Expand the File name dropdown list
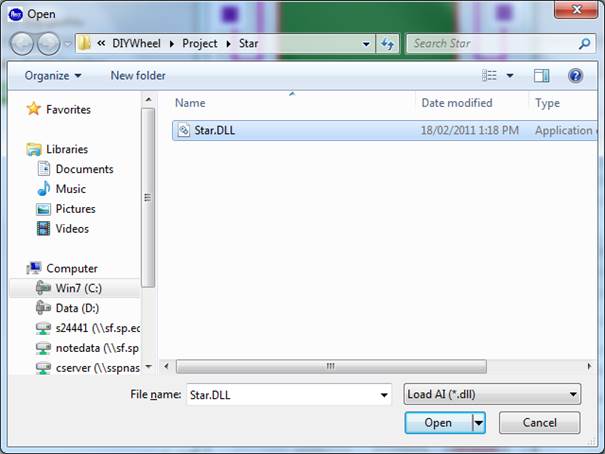The image size is (605, 454). pos(384,395)
